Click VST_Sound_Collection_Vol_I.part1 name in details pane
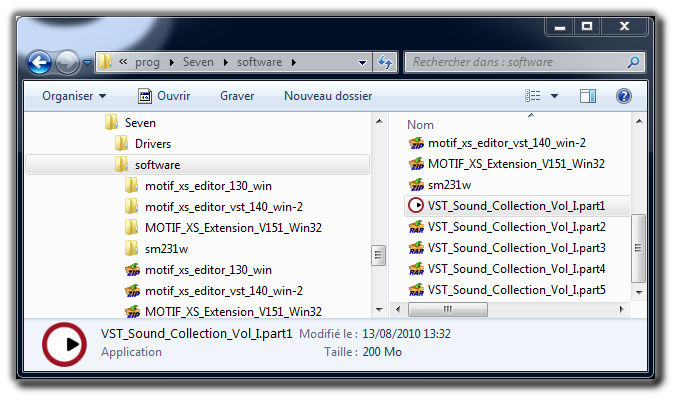 point(197,334)
